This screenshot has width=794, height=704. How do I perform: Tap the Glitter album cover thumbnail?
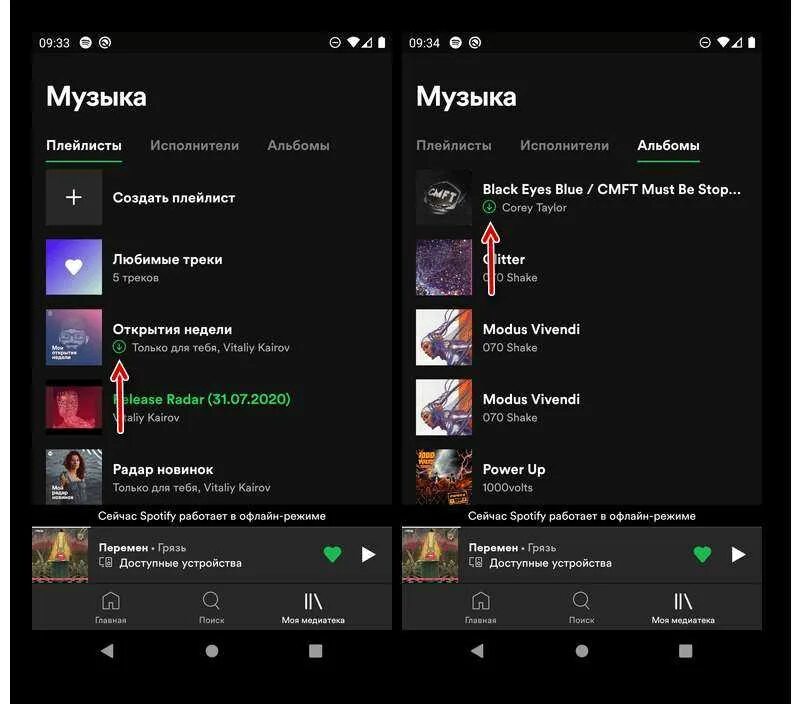(444, 267)
